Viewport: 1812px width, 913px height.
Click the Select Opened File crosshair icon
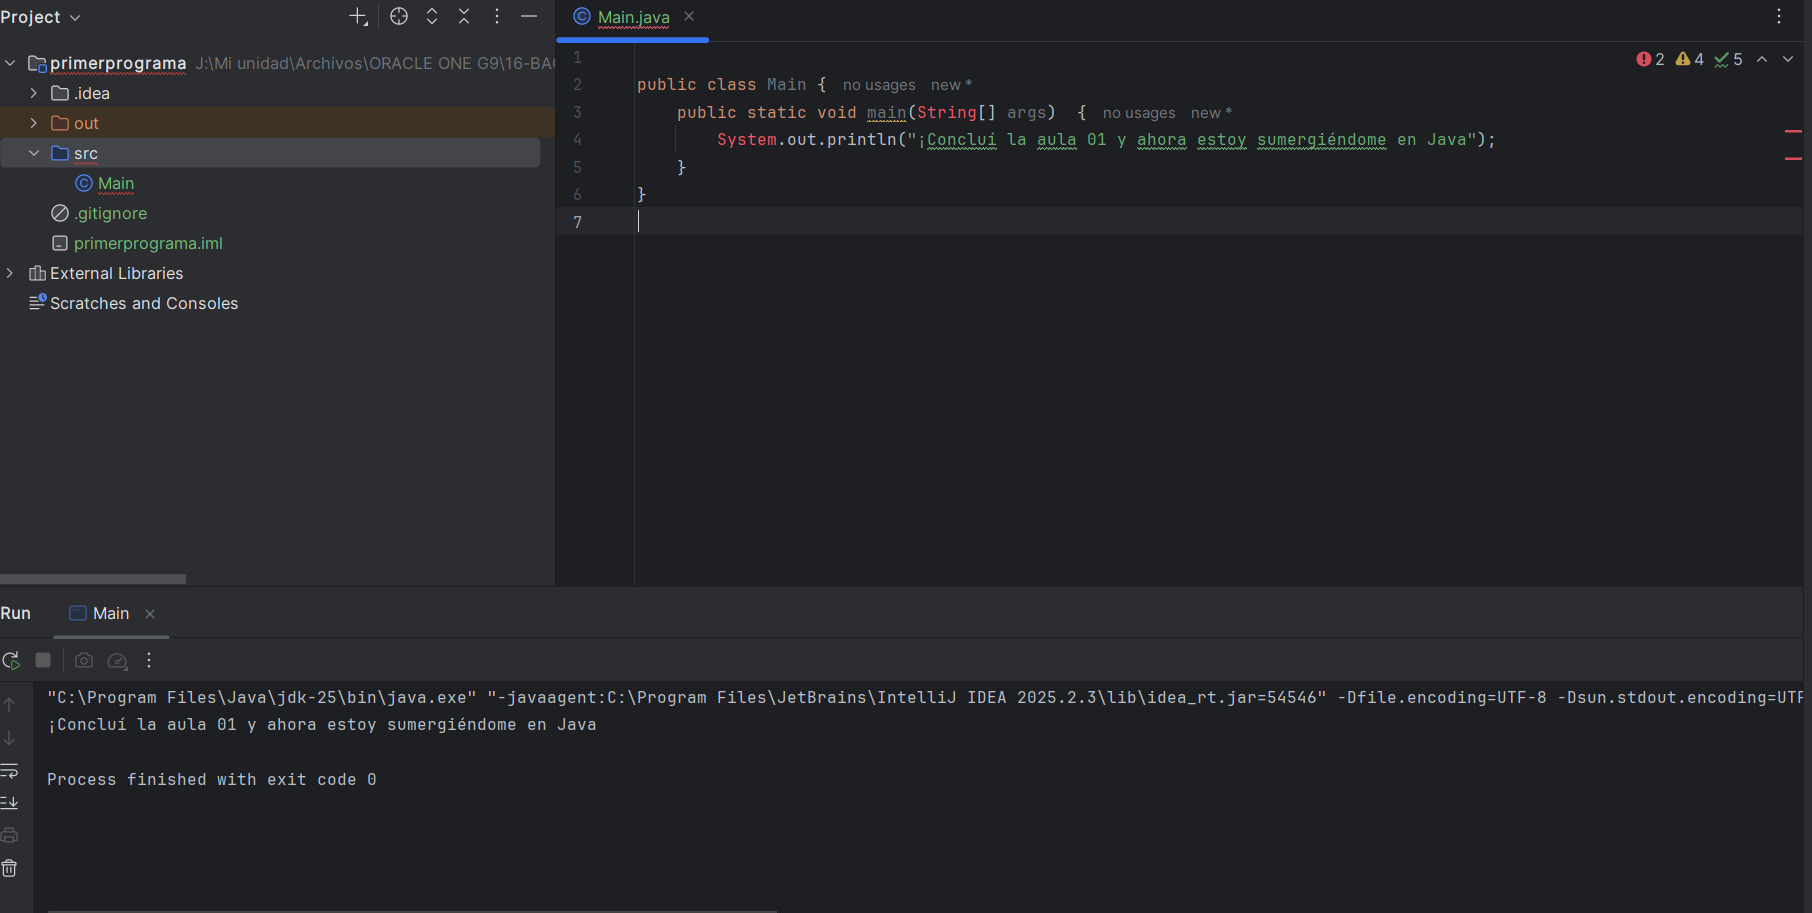coord(399,17)
